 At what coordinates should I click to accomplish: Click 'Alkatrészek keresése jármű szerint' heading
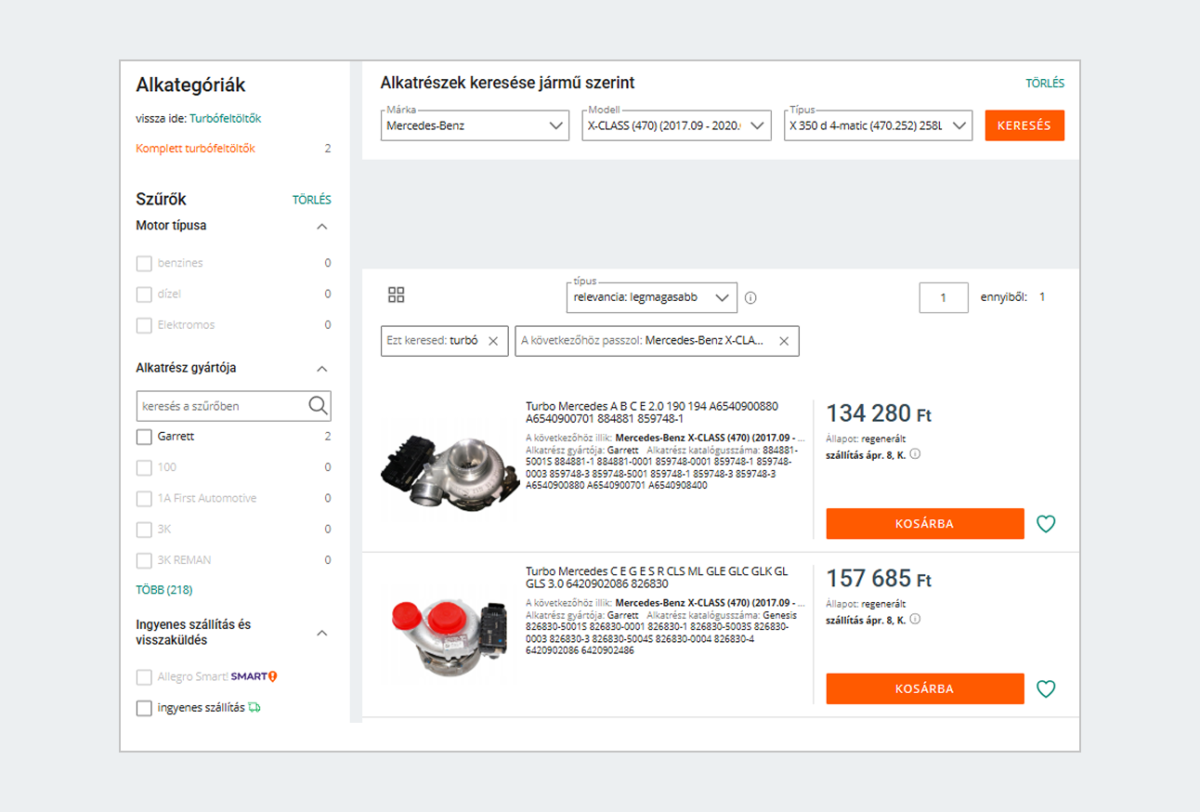click(508, 83)
